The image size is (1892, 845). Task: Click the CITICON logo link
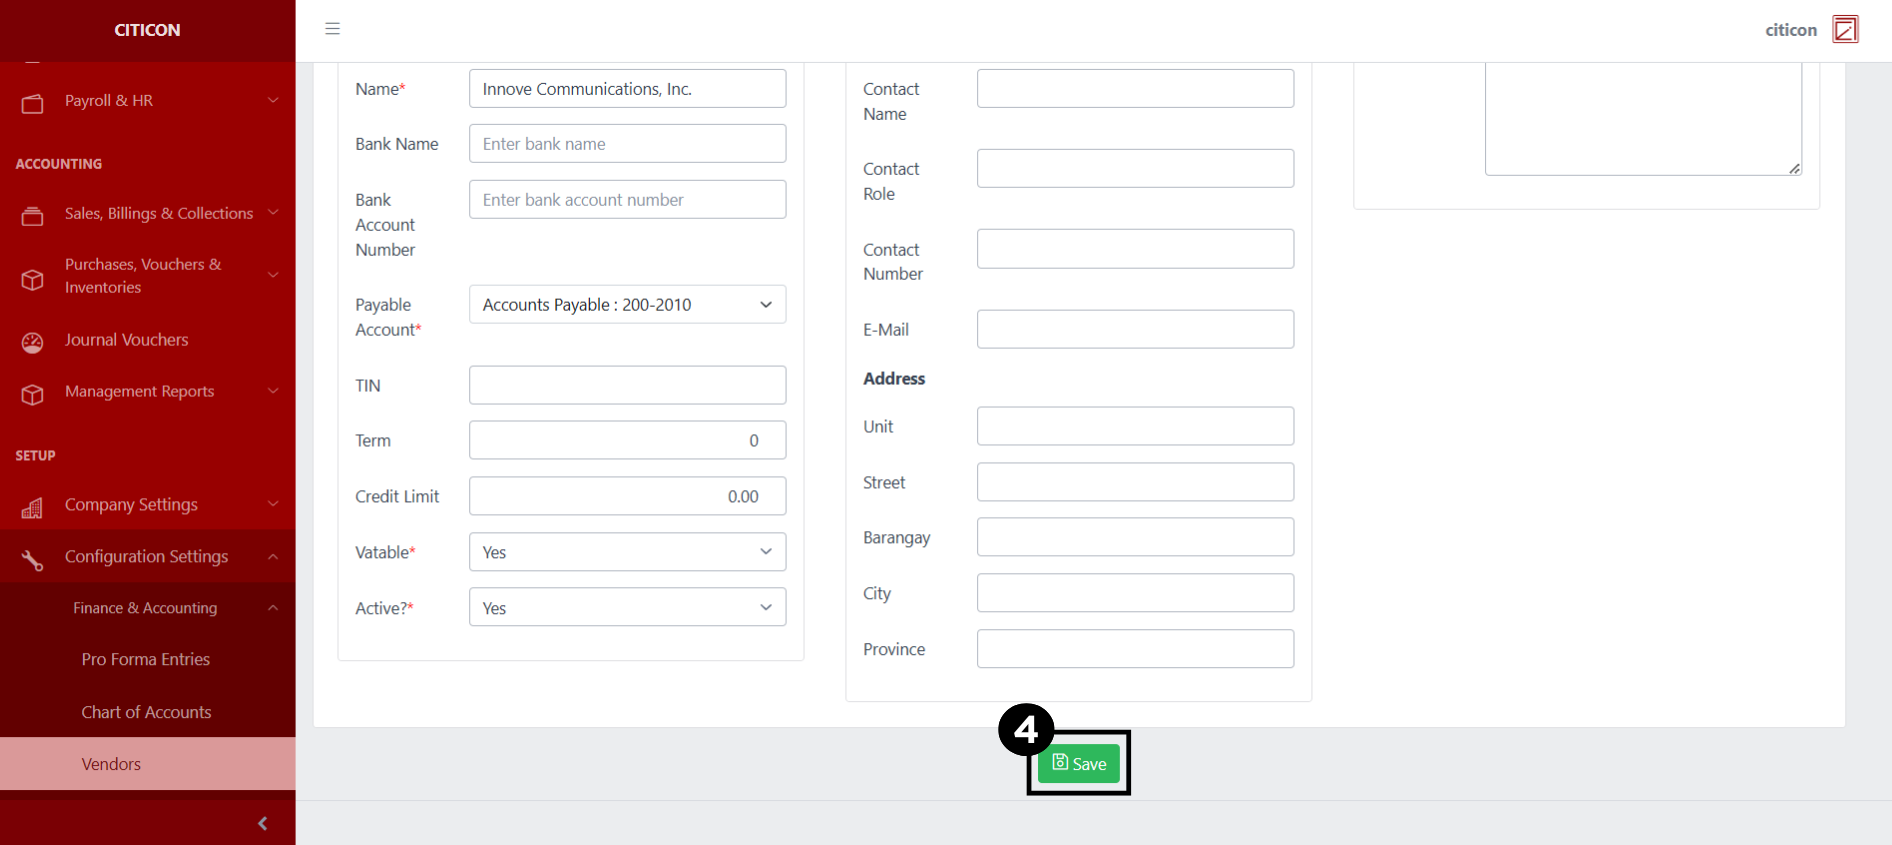(x=147, y=30)
